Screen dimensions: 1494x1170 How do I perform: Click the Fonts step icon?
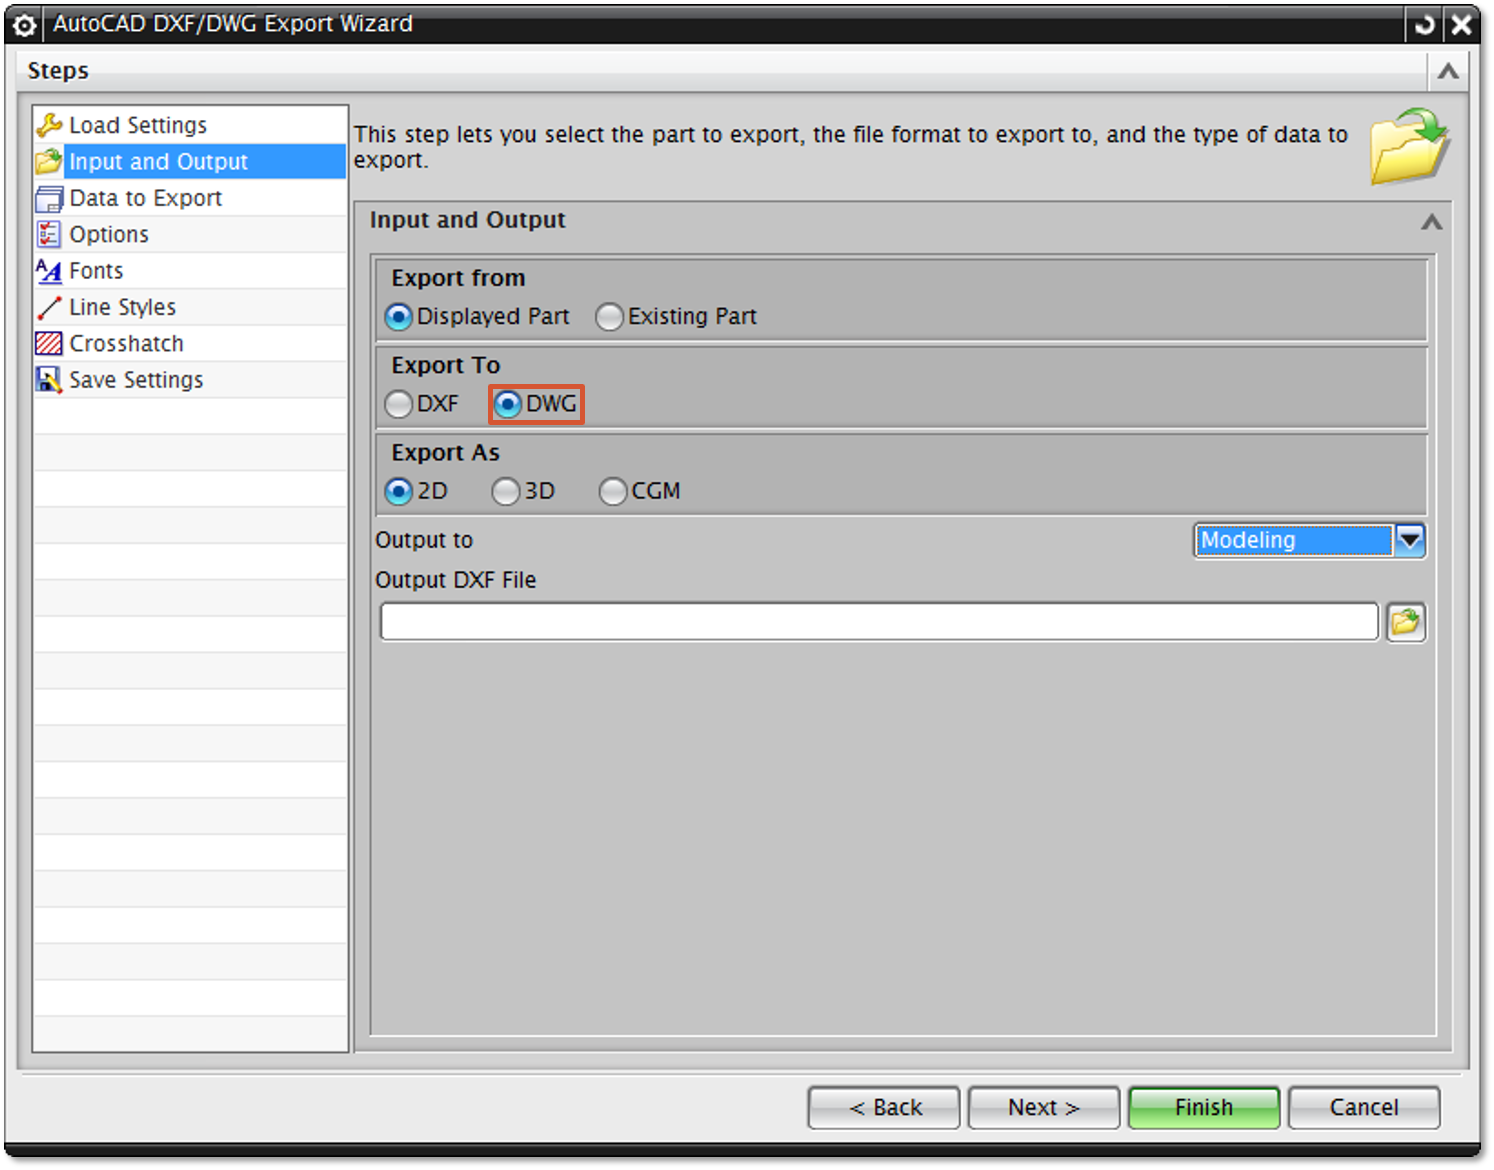tap(49, 271)
